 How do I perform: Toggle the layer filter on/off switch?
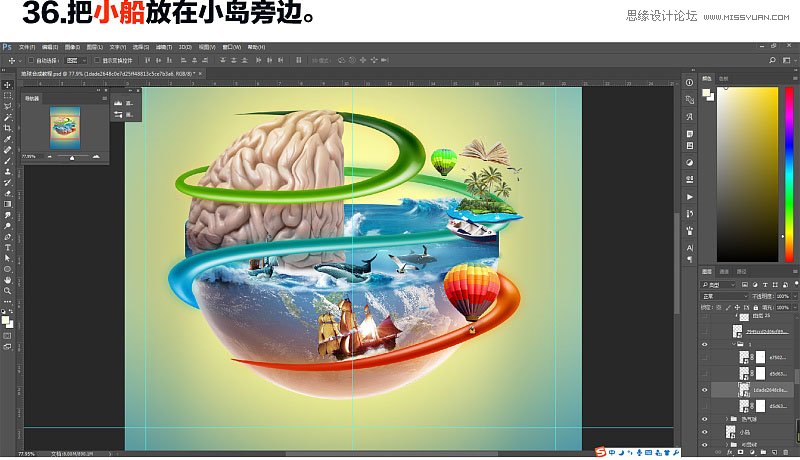point(795,285)
